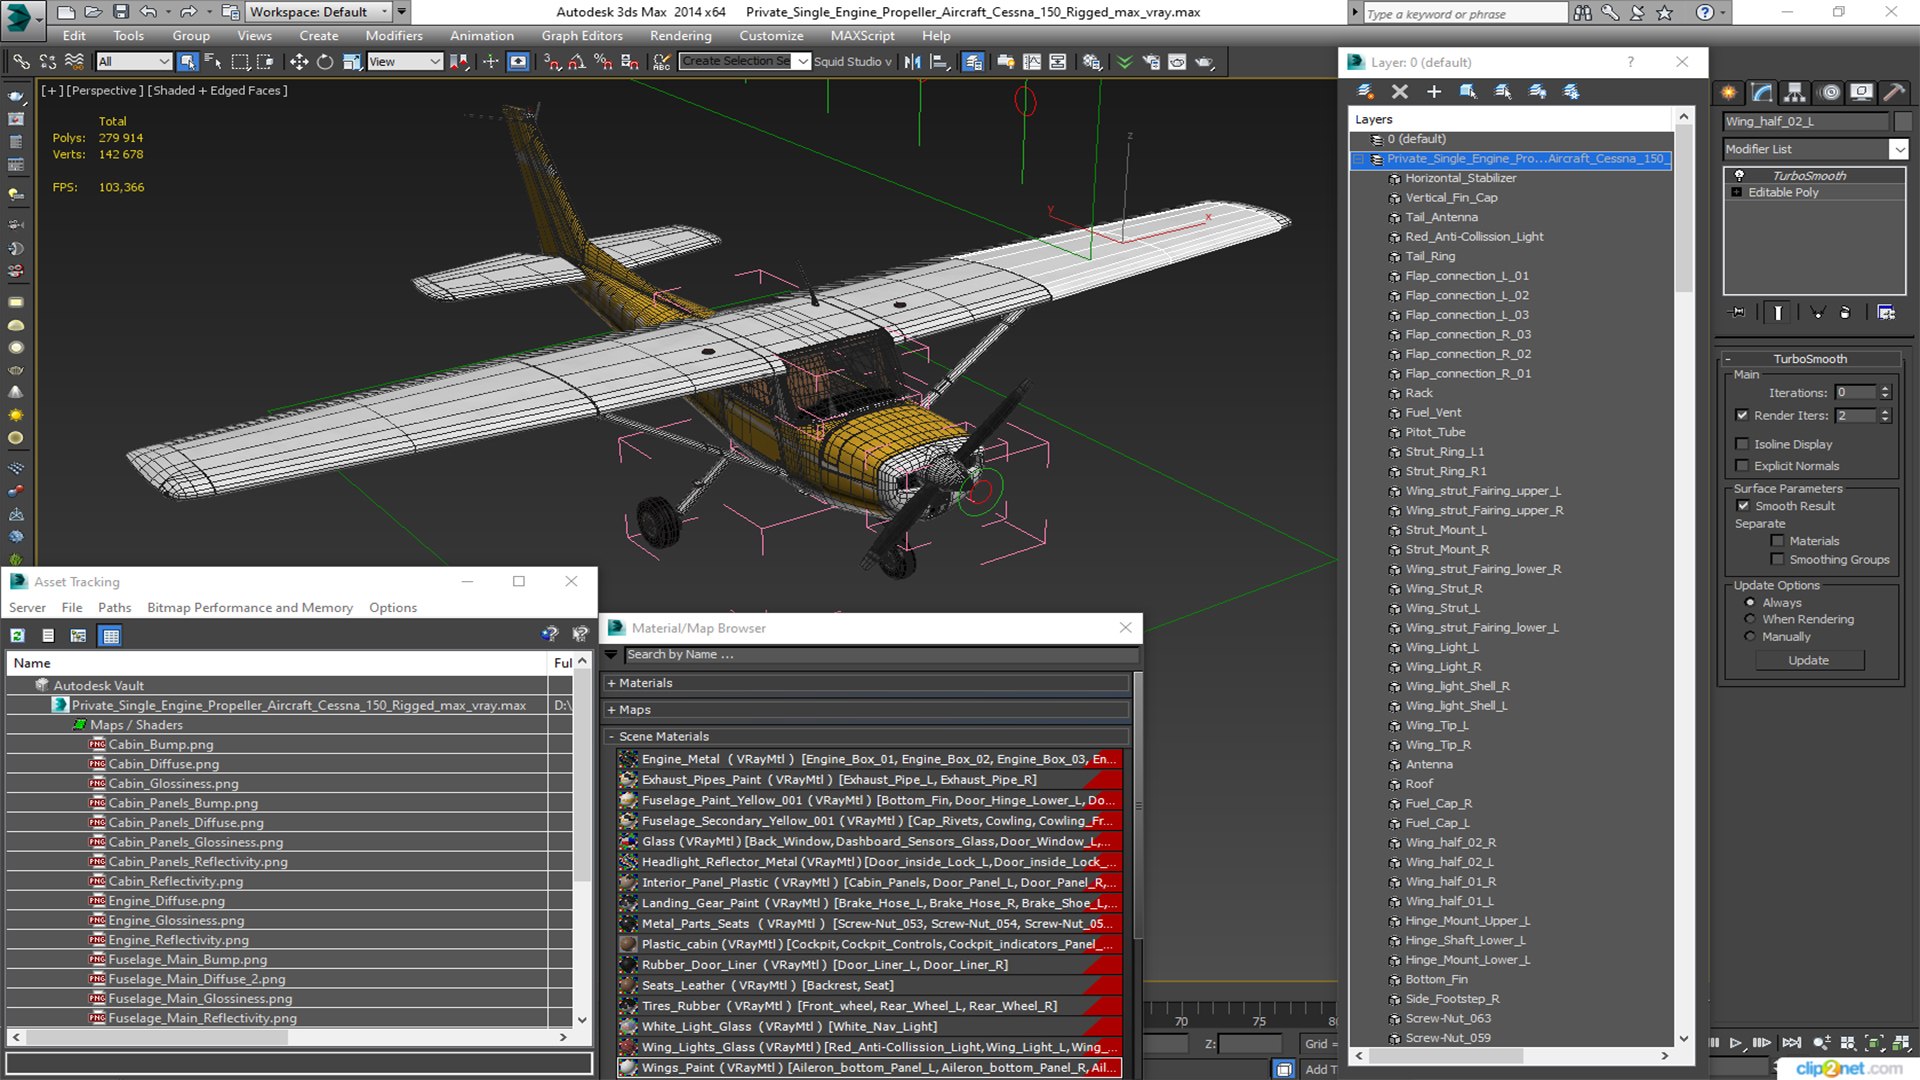Select Cabin_Diffuse.png in Asset Tracking
The image size is (1920, 1080).
click(163, 764)
